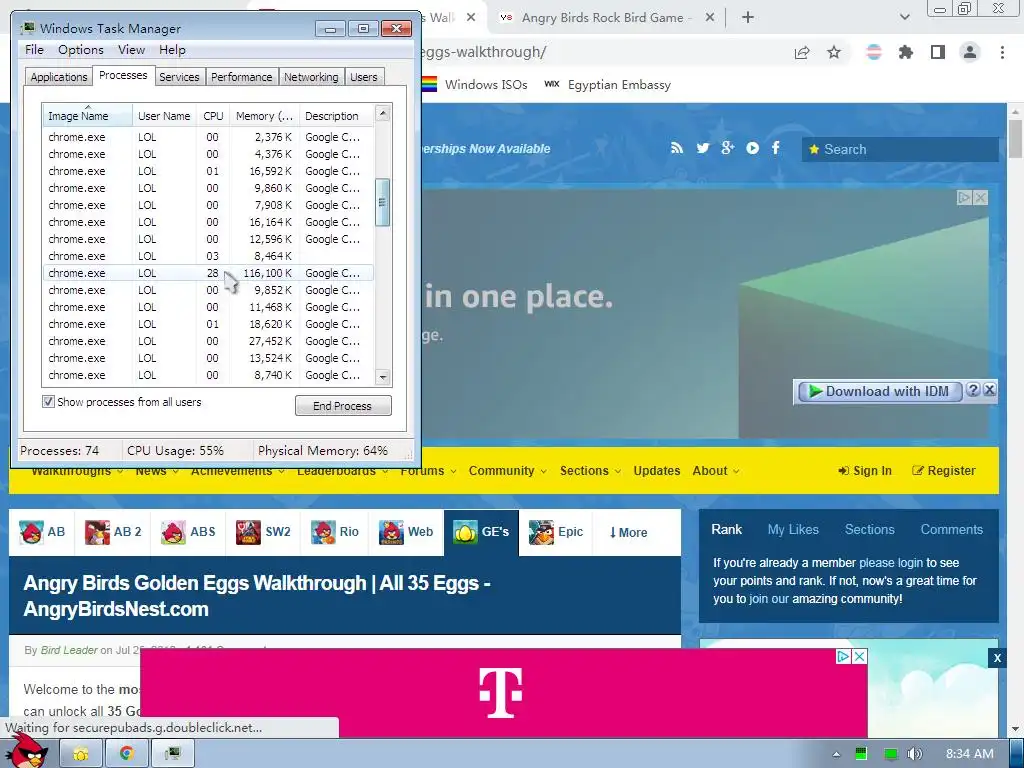Open the Task Manager Help menu
Viewport: 1024px width, 768px height.
point(172,50)
